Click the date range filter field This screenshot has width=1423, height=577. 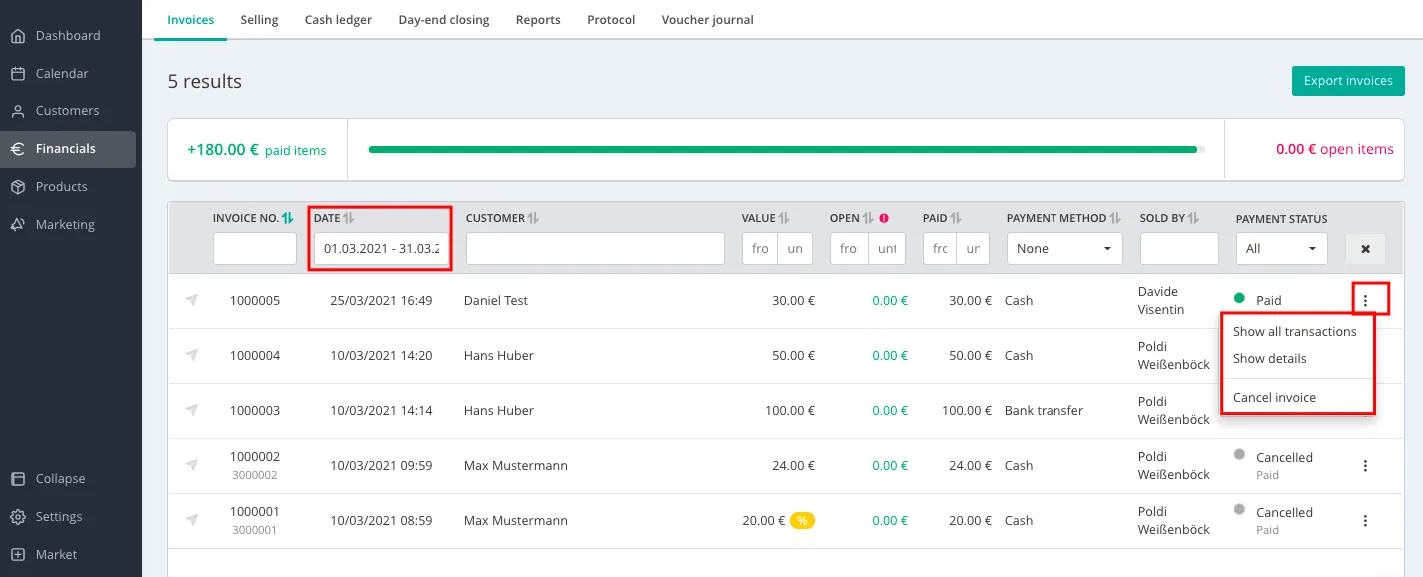pos(381,249)
